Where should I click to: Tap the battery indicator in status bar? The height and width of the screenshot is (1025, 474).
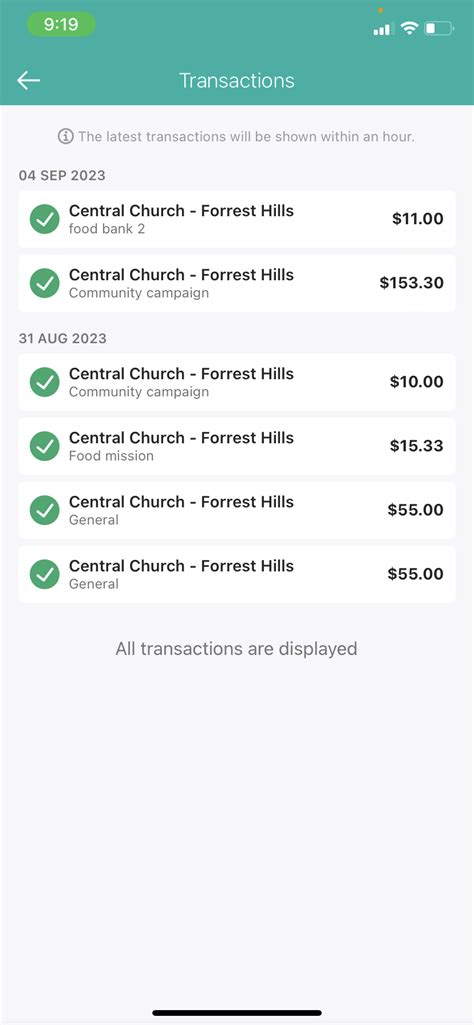(x=439, y=28)
